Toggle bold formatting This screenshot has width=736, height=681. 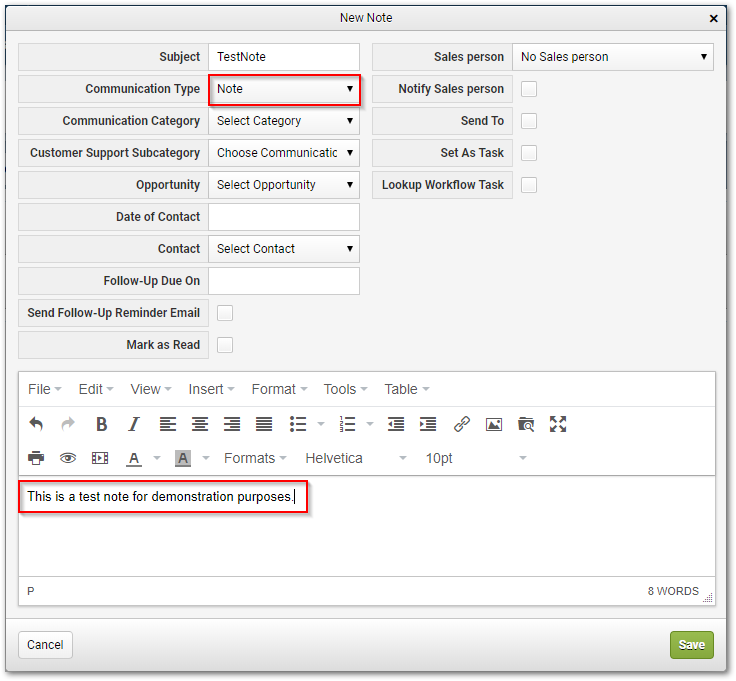click(101, 424)
